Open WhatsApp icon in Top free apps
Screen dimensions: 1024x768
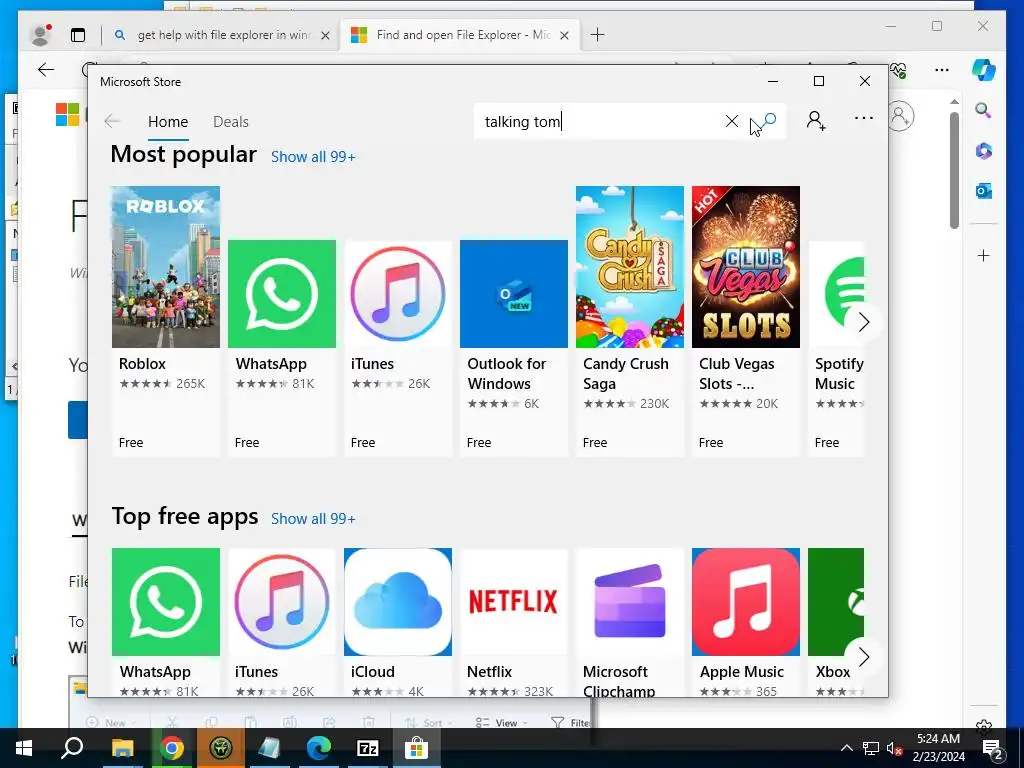tap(166, 601)
